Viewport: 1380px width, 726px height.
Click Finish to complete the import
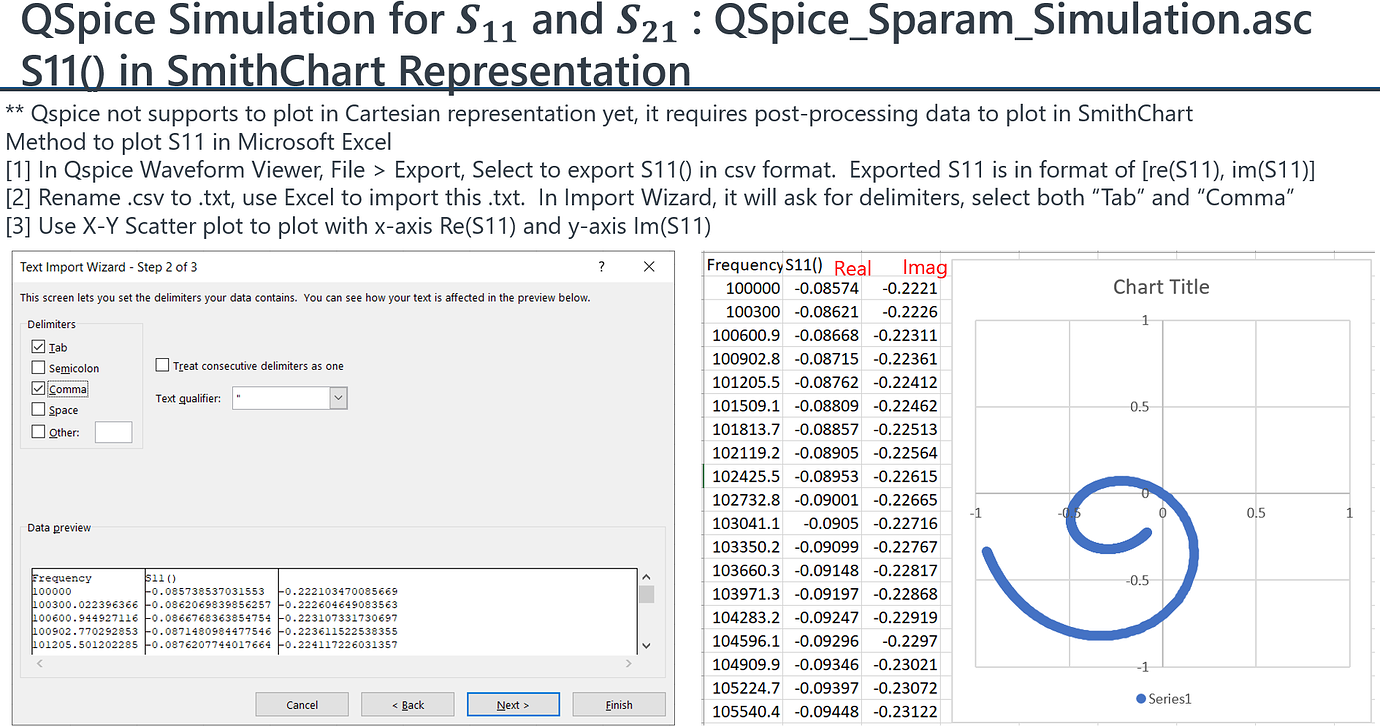(x=618, y=704)
